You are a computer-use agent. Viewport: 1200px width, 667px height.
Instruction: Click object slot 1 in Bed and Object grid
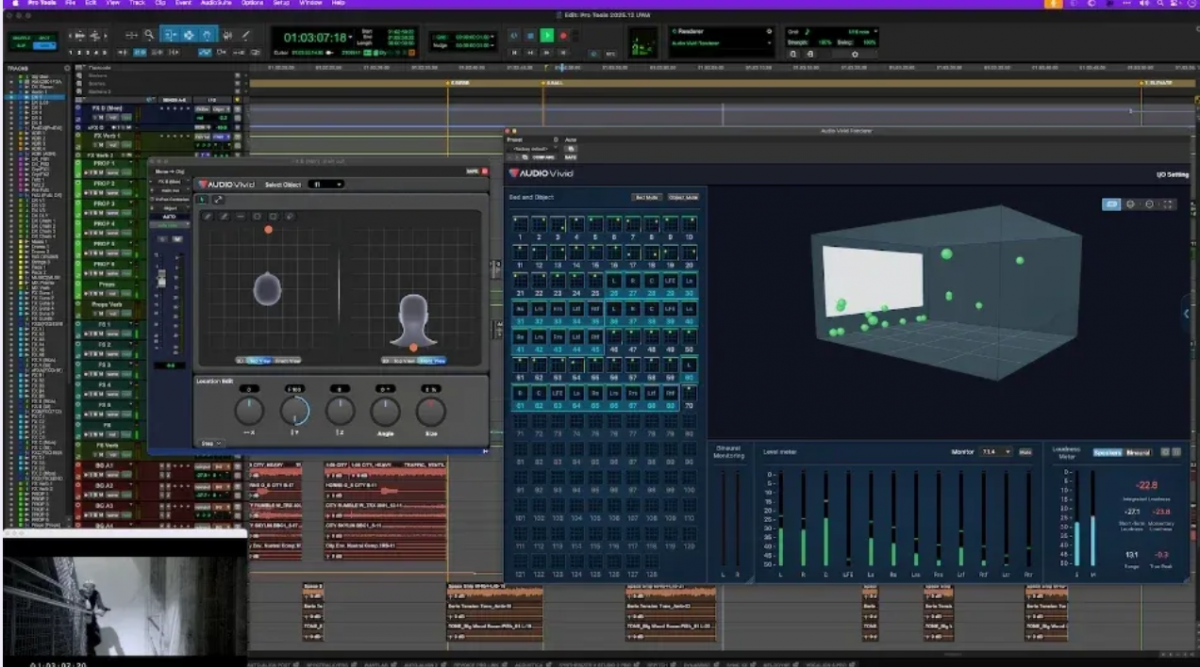(521, 226)
